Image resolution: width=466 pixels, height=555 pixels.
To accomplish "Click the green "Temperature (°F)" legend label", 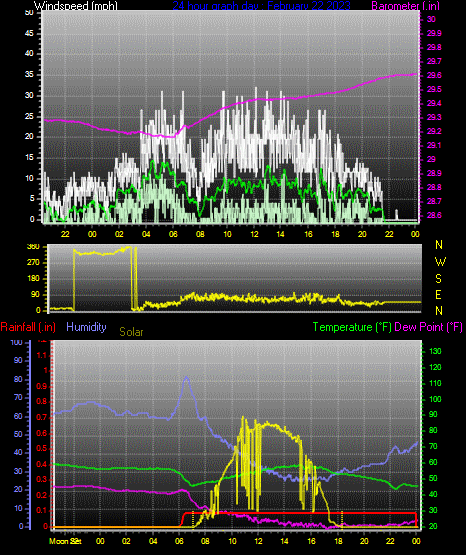I will [x=352, y=327].
